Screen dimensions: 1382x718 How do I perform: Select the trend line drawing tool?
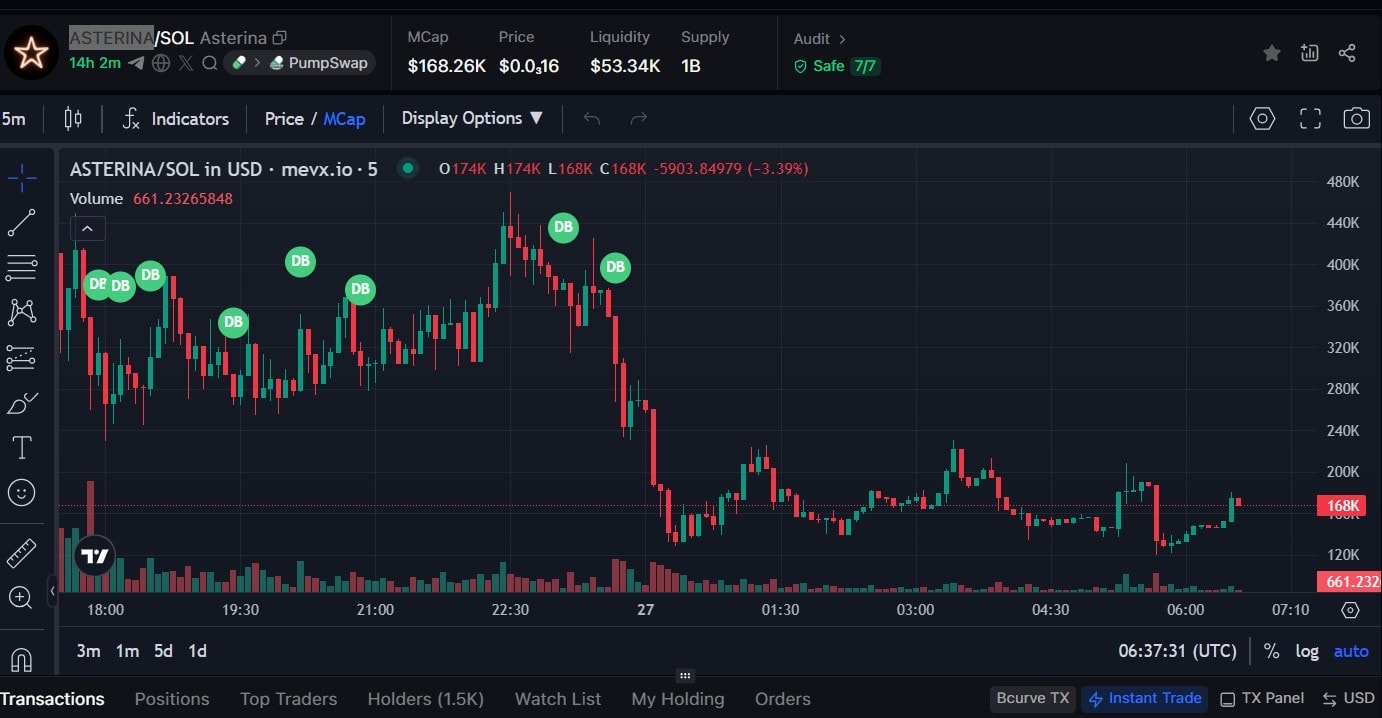click(x=21, y=223)
